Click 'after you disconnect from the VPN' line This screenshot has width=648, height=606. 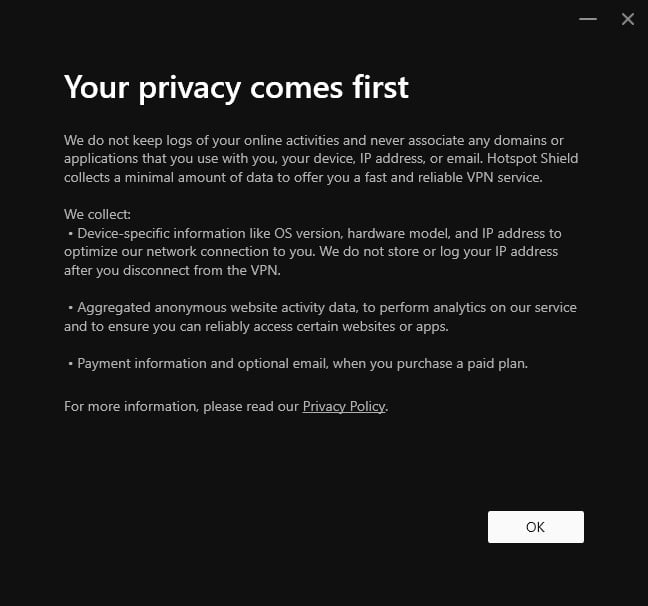pyautogui.click(x=172, y=270)
